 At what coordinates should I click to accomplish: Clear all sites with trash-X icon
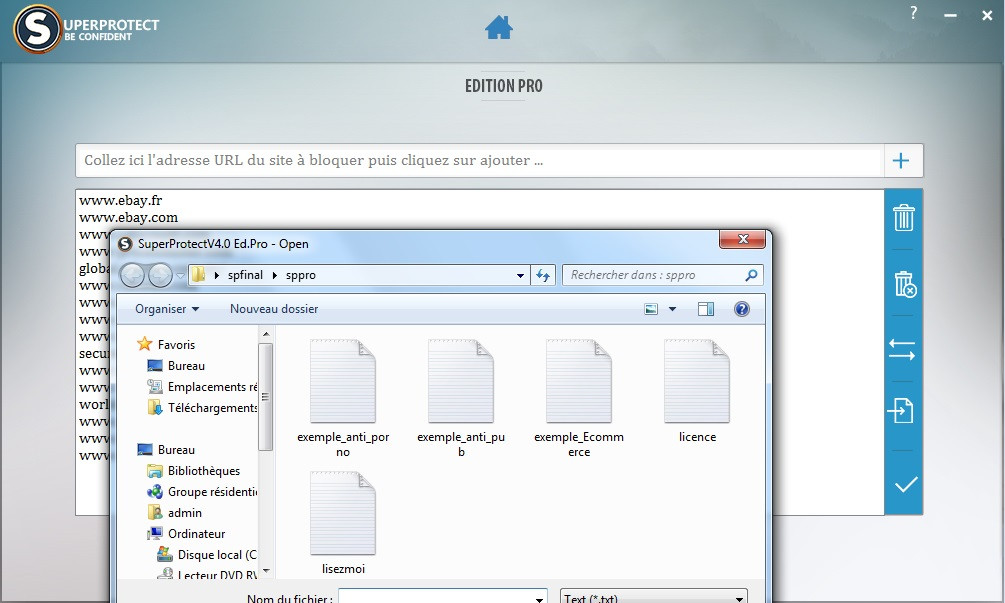point(904,284)
